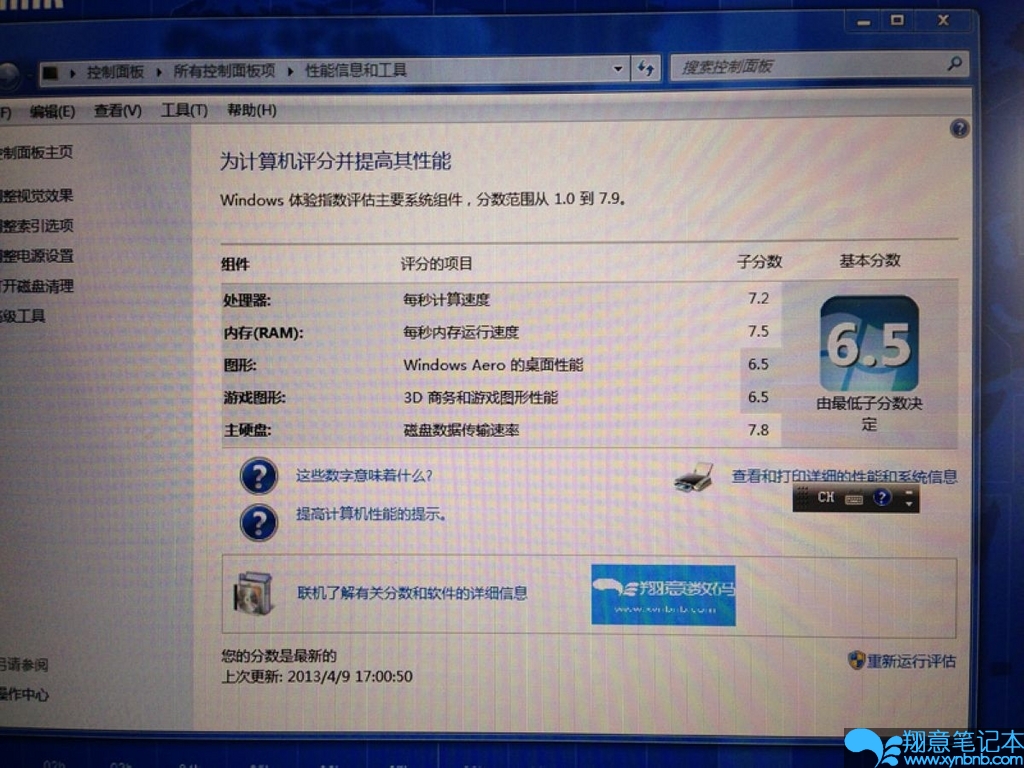The image size is (1024, 768).
Task: Click the 重新运行评估 link
Action: [x=911, y=661]
